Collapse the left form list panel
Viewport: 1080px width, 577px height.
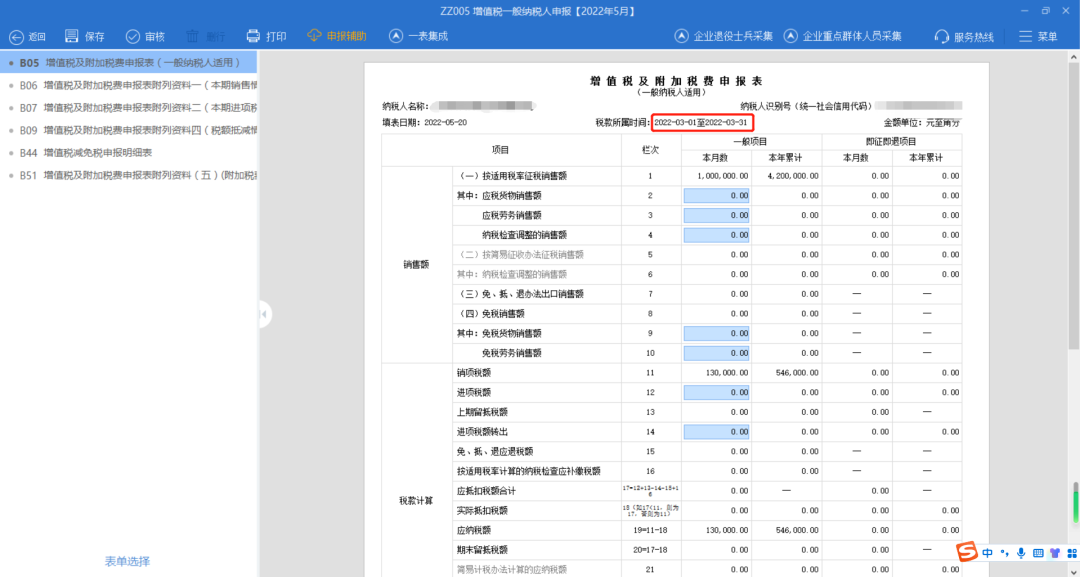pos(263,313)
